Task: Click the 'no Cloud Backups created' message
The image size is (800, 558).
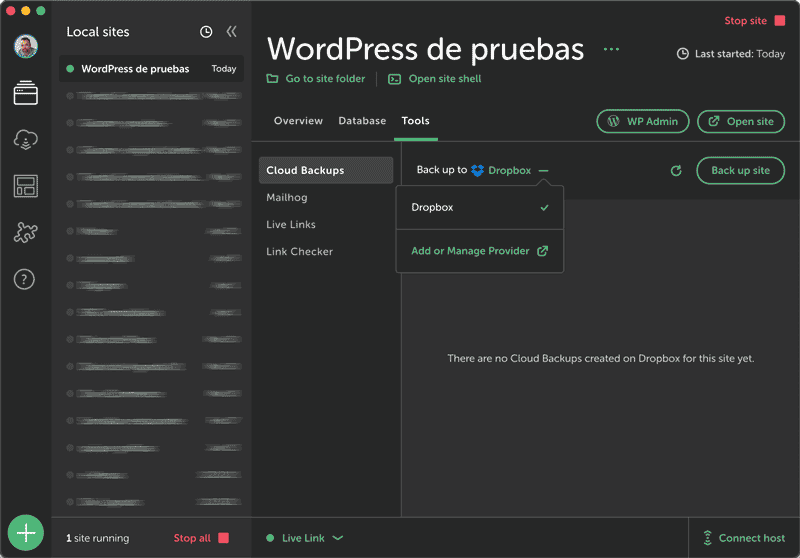Action: pos(601,359)
